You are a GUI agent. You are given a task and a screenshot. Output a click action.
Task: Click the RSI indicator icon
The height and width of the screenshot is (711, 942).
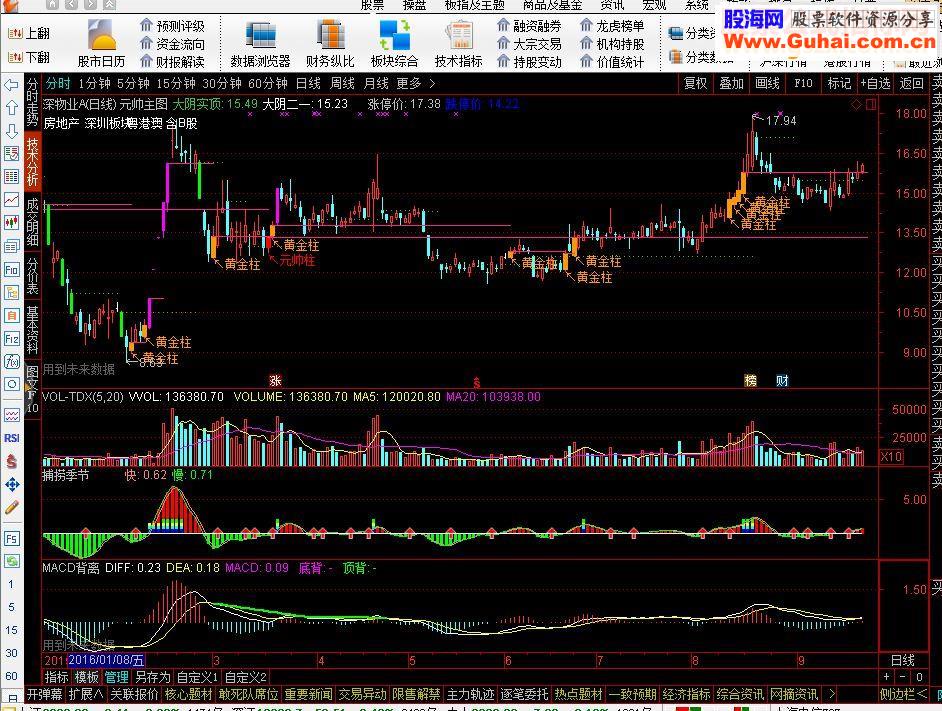pos(11,438)
